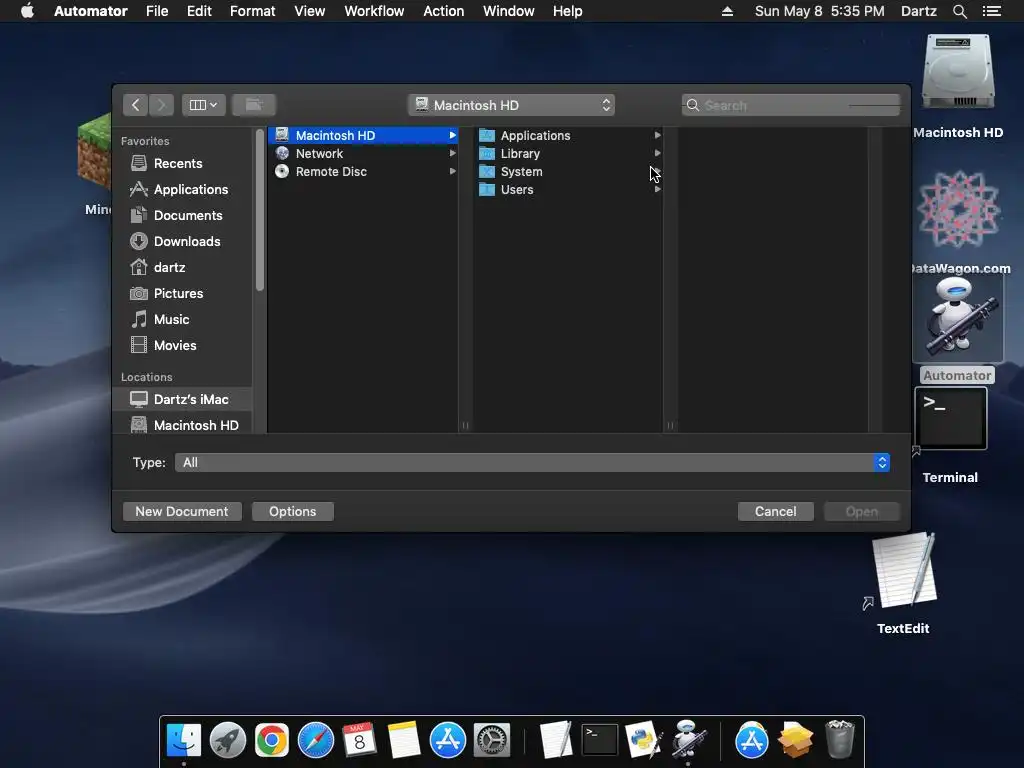1024x768 pixels.
Task: Open the Apple menu
Action: pos(27,11)
